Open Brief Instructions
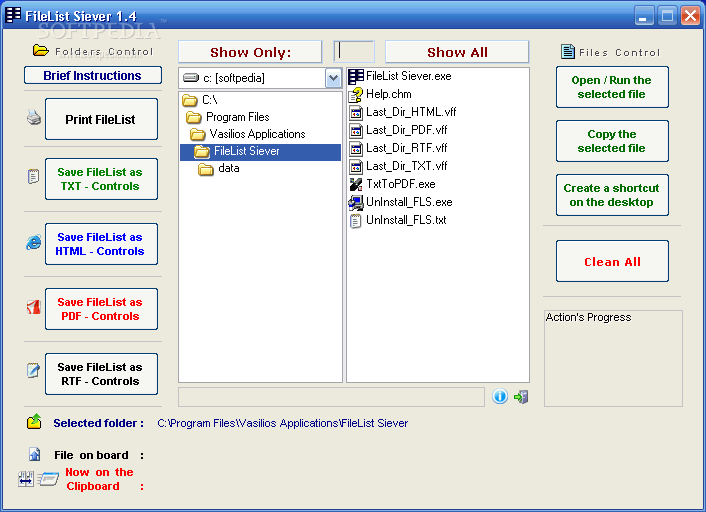 point(93,75)
